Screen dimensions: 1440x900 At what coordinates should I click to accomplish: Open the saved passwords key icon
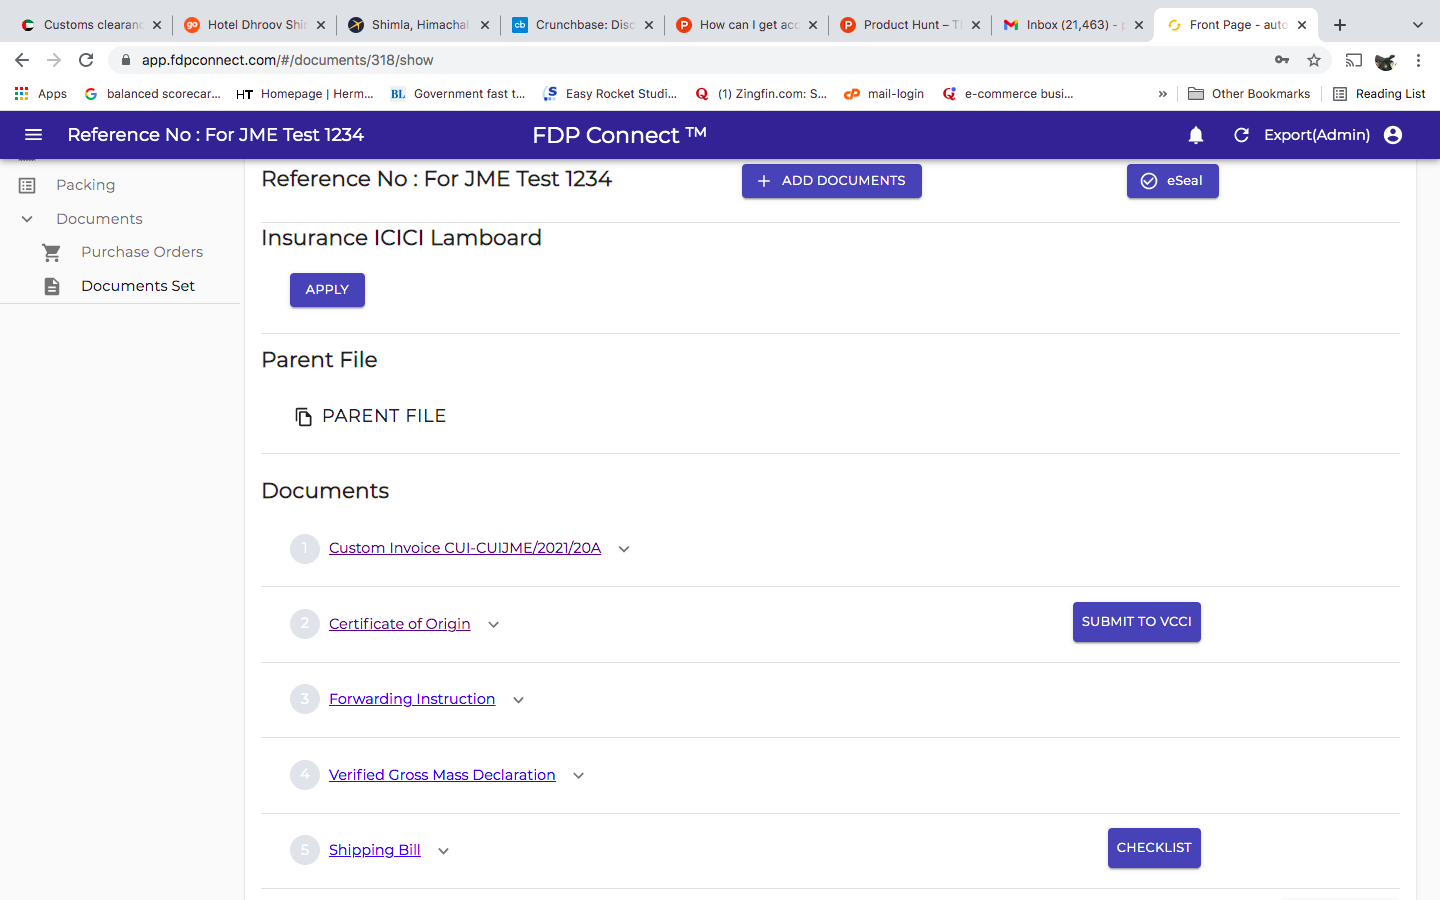pyautogui.click(x=1282, y=60)
